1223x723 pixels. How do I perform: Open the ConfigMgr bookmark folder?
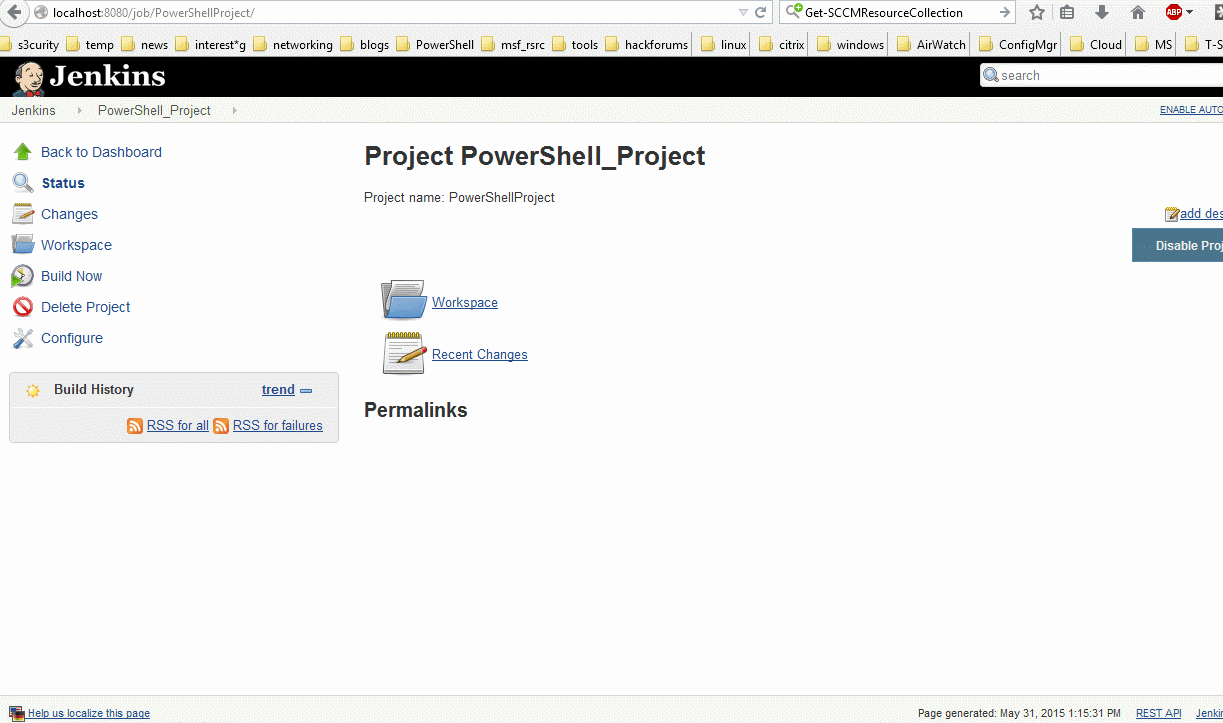(1018, 44)
